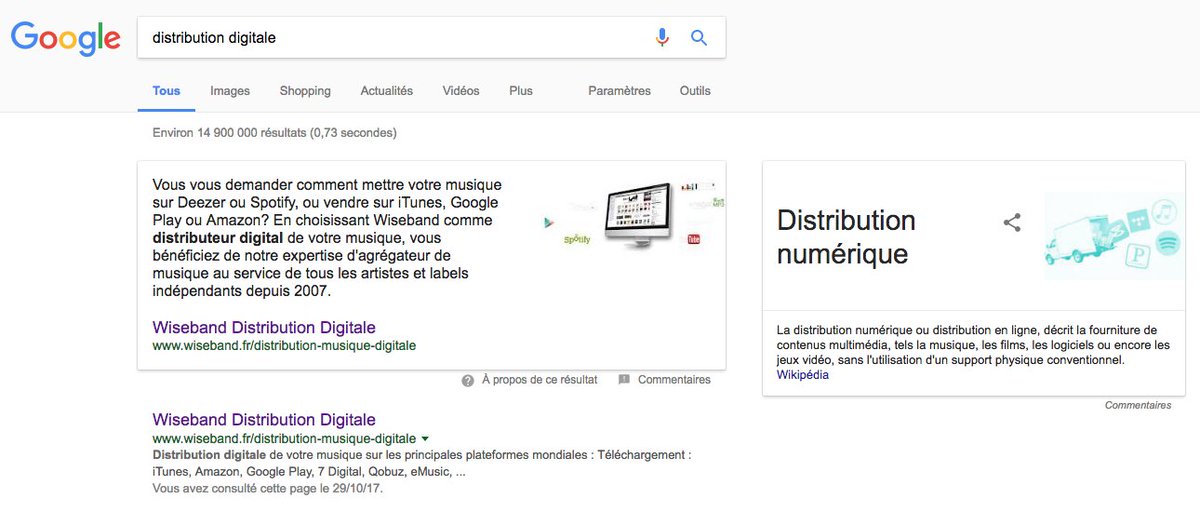Select the Tous tab
This screenshot has height=512, width=1200.
point(167,91)
